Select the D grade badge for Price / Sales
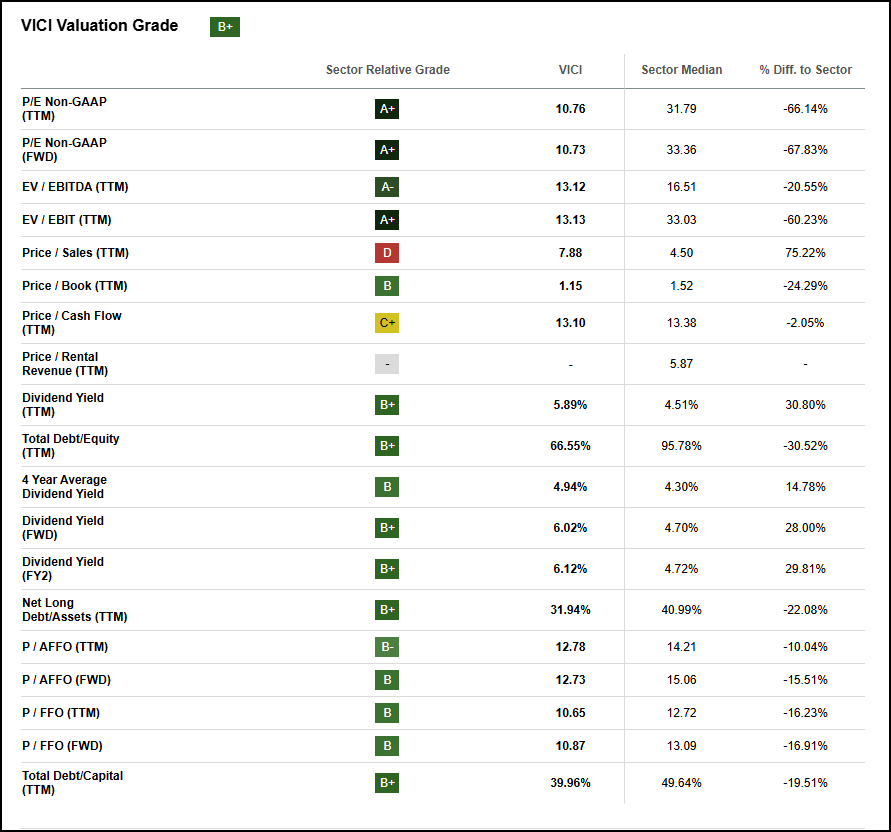 click(x=387, y=253)
